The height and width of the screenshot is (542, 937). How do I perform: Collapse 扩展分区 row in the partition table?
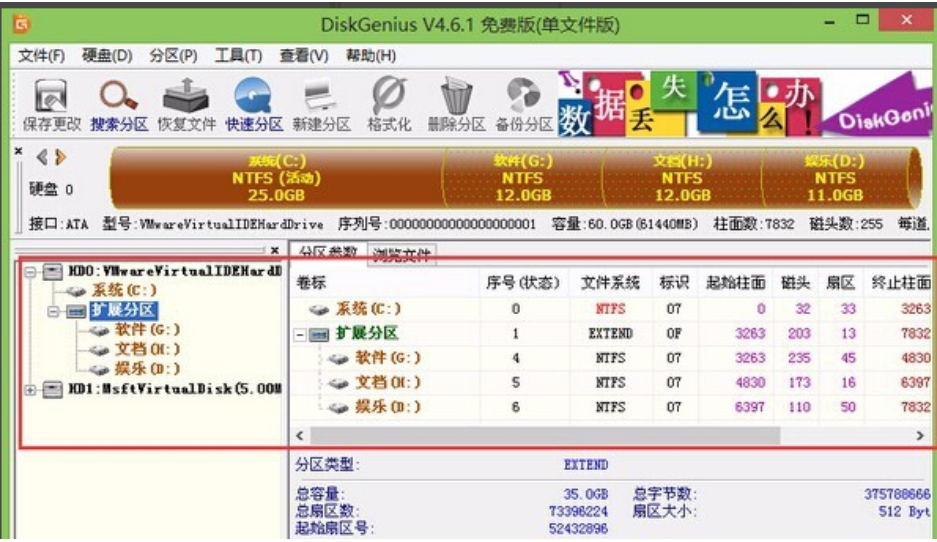(x=302, y=334)
